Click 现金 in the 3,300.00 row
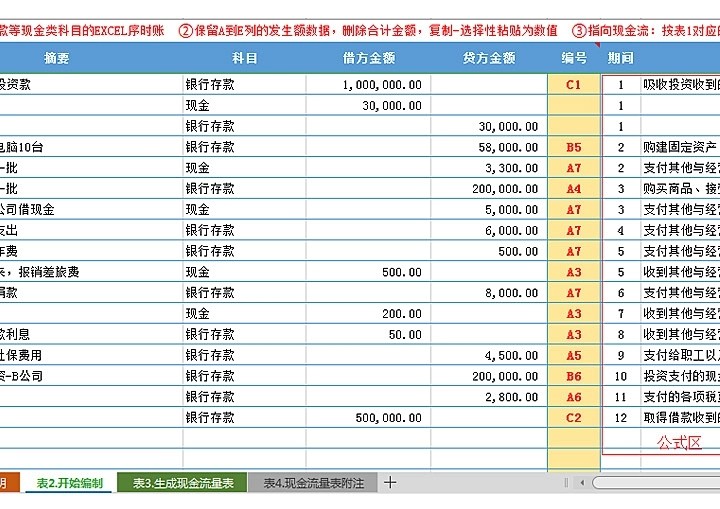Viewport: 720px width, 509px height. click(x=244, y=168)
